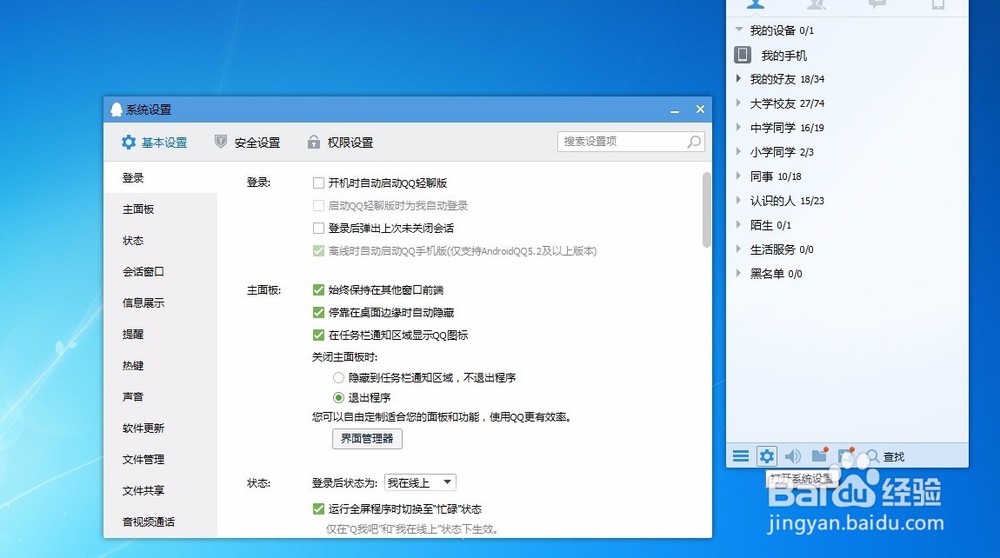This screenshot has width=1000, height=558.
Task: Expand 黑名单 0/0 group
Action: point(739,273)
